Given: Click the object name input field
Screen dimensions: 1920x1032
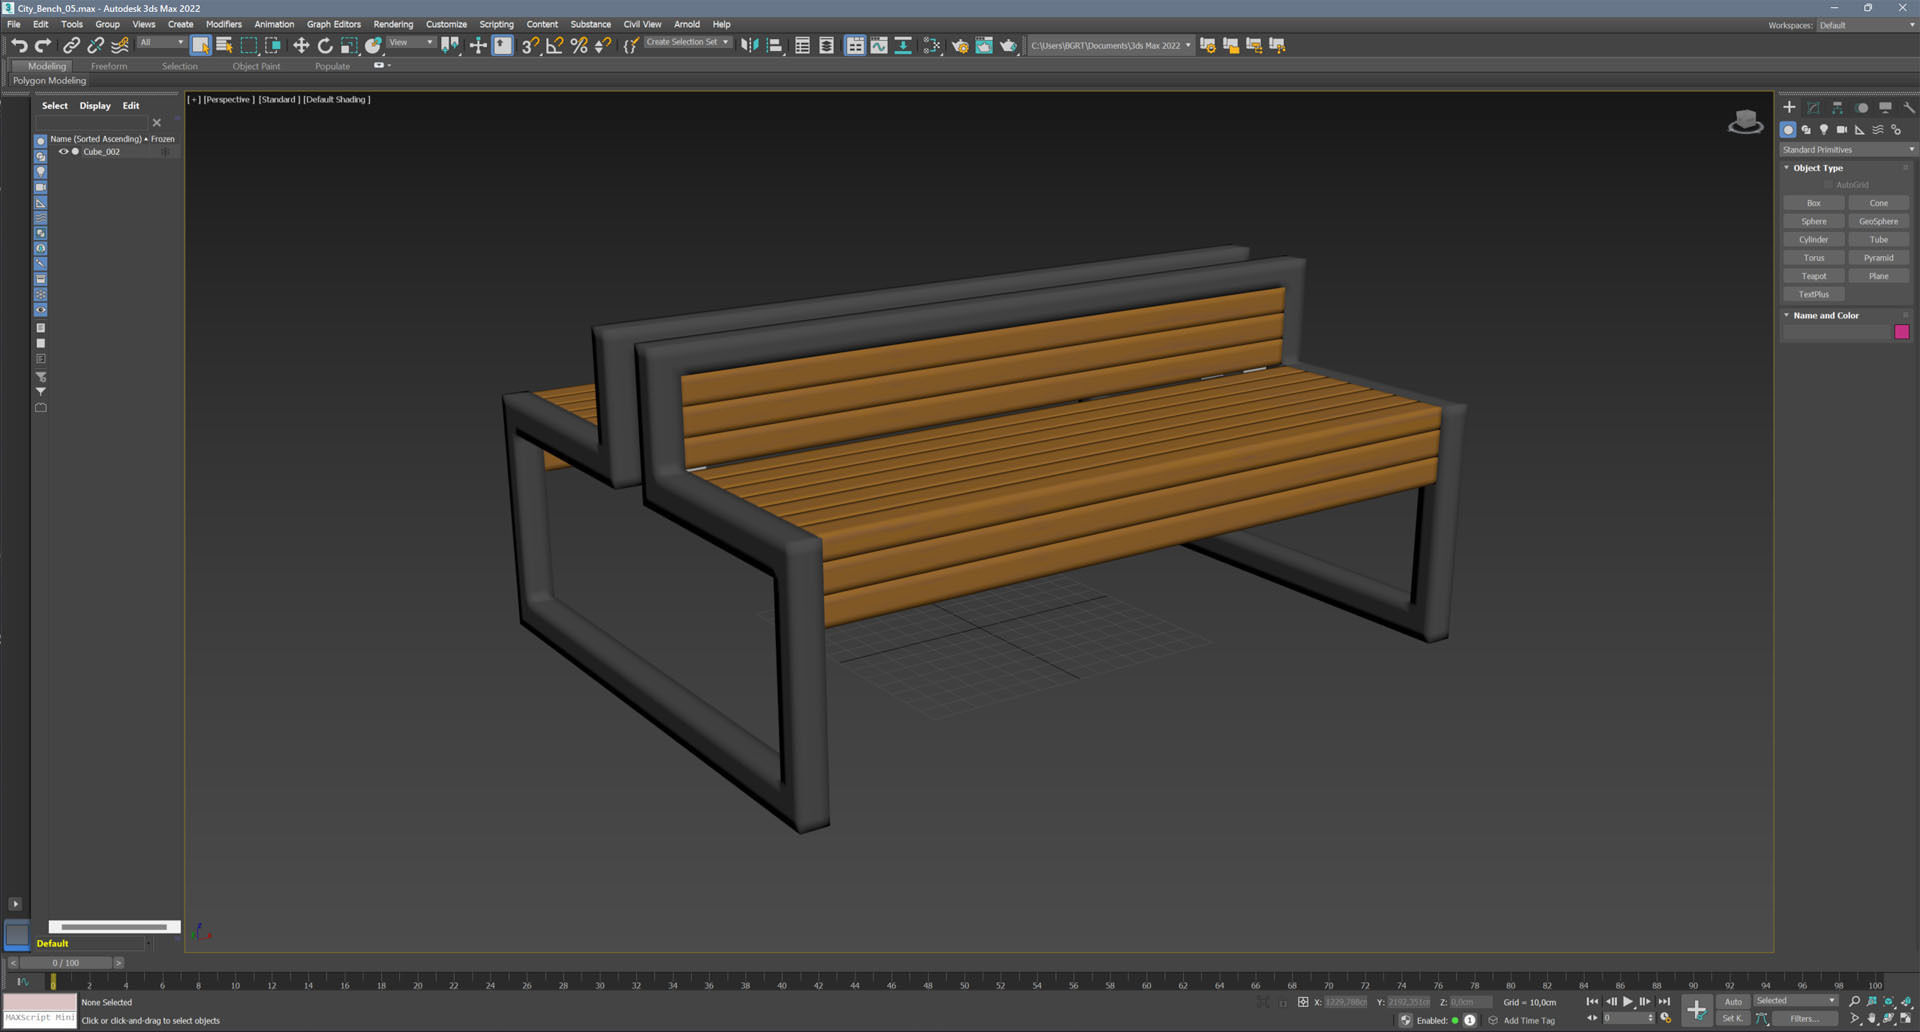Looking at the screenshot, I should (1837, 332).
